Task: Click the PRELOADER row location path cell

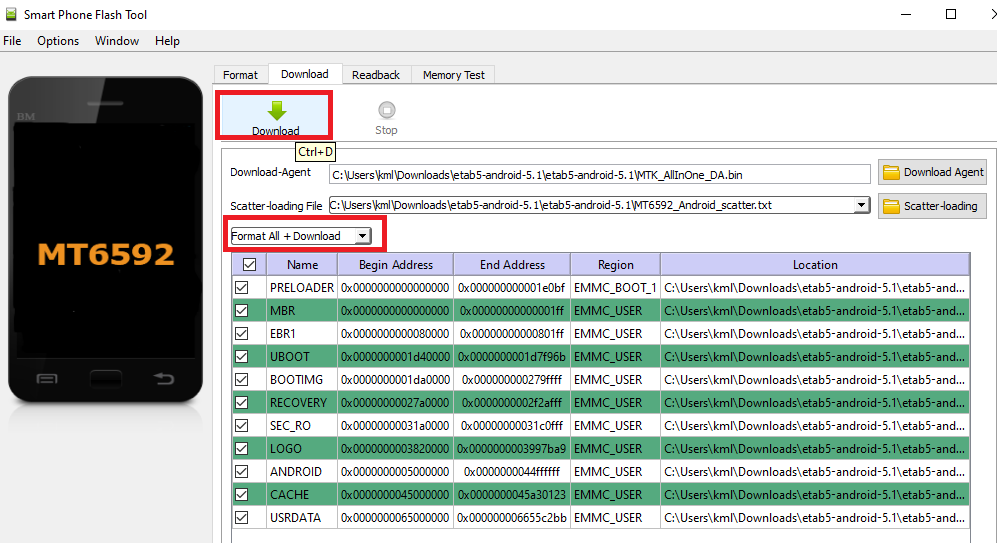Action: (x=815, y=287)
